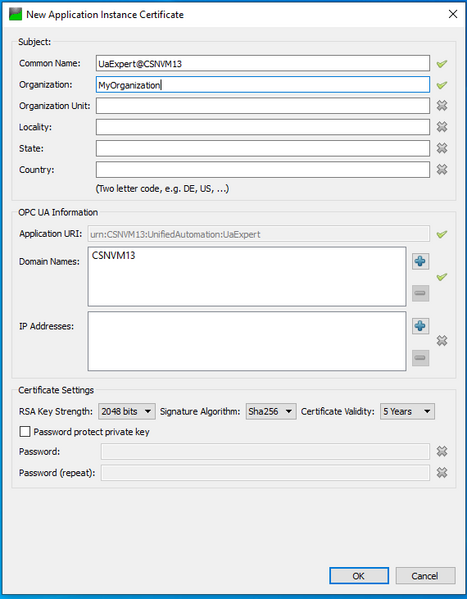Click the green checkmark beside Application URI
The width and height of the screenshot is (467, 599).
[x=442, y=234]
